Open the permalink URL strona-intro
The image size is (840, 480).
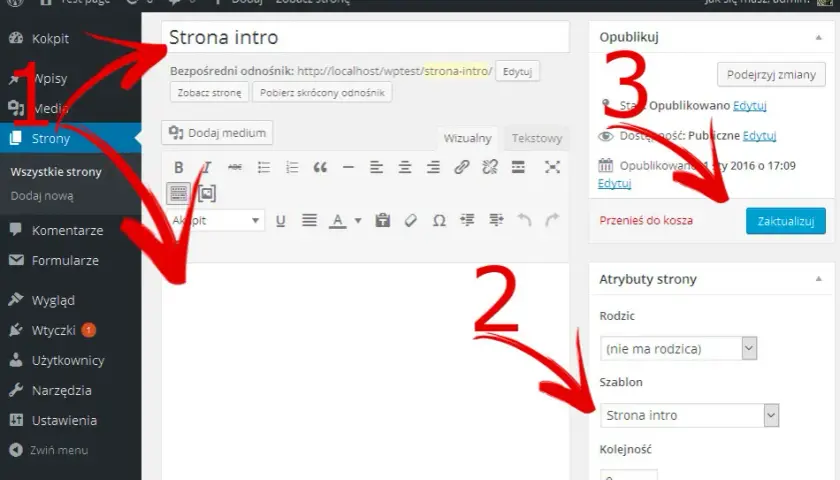394,71
